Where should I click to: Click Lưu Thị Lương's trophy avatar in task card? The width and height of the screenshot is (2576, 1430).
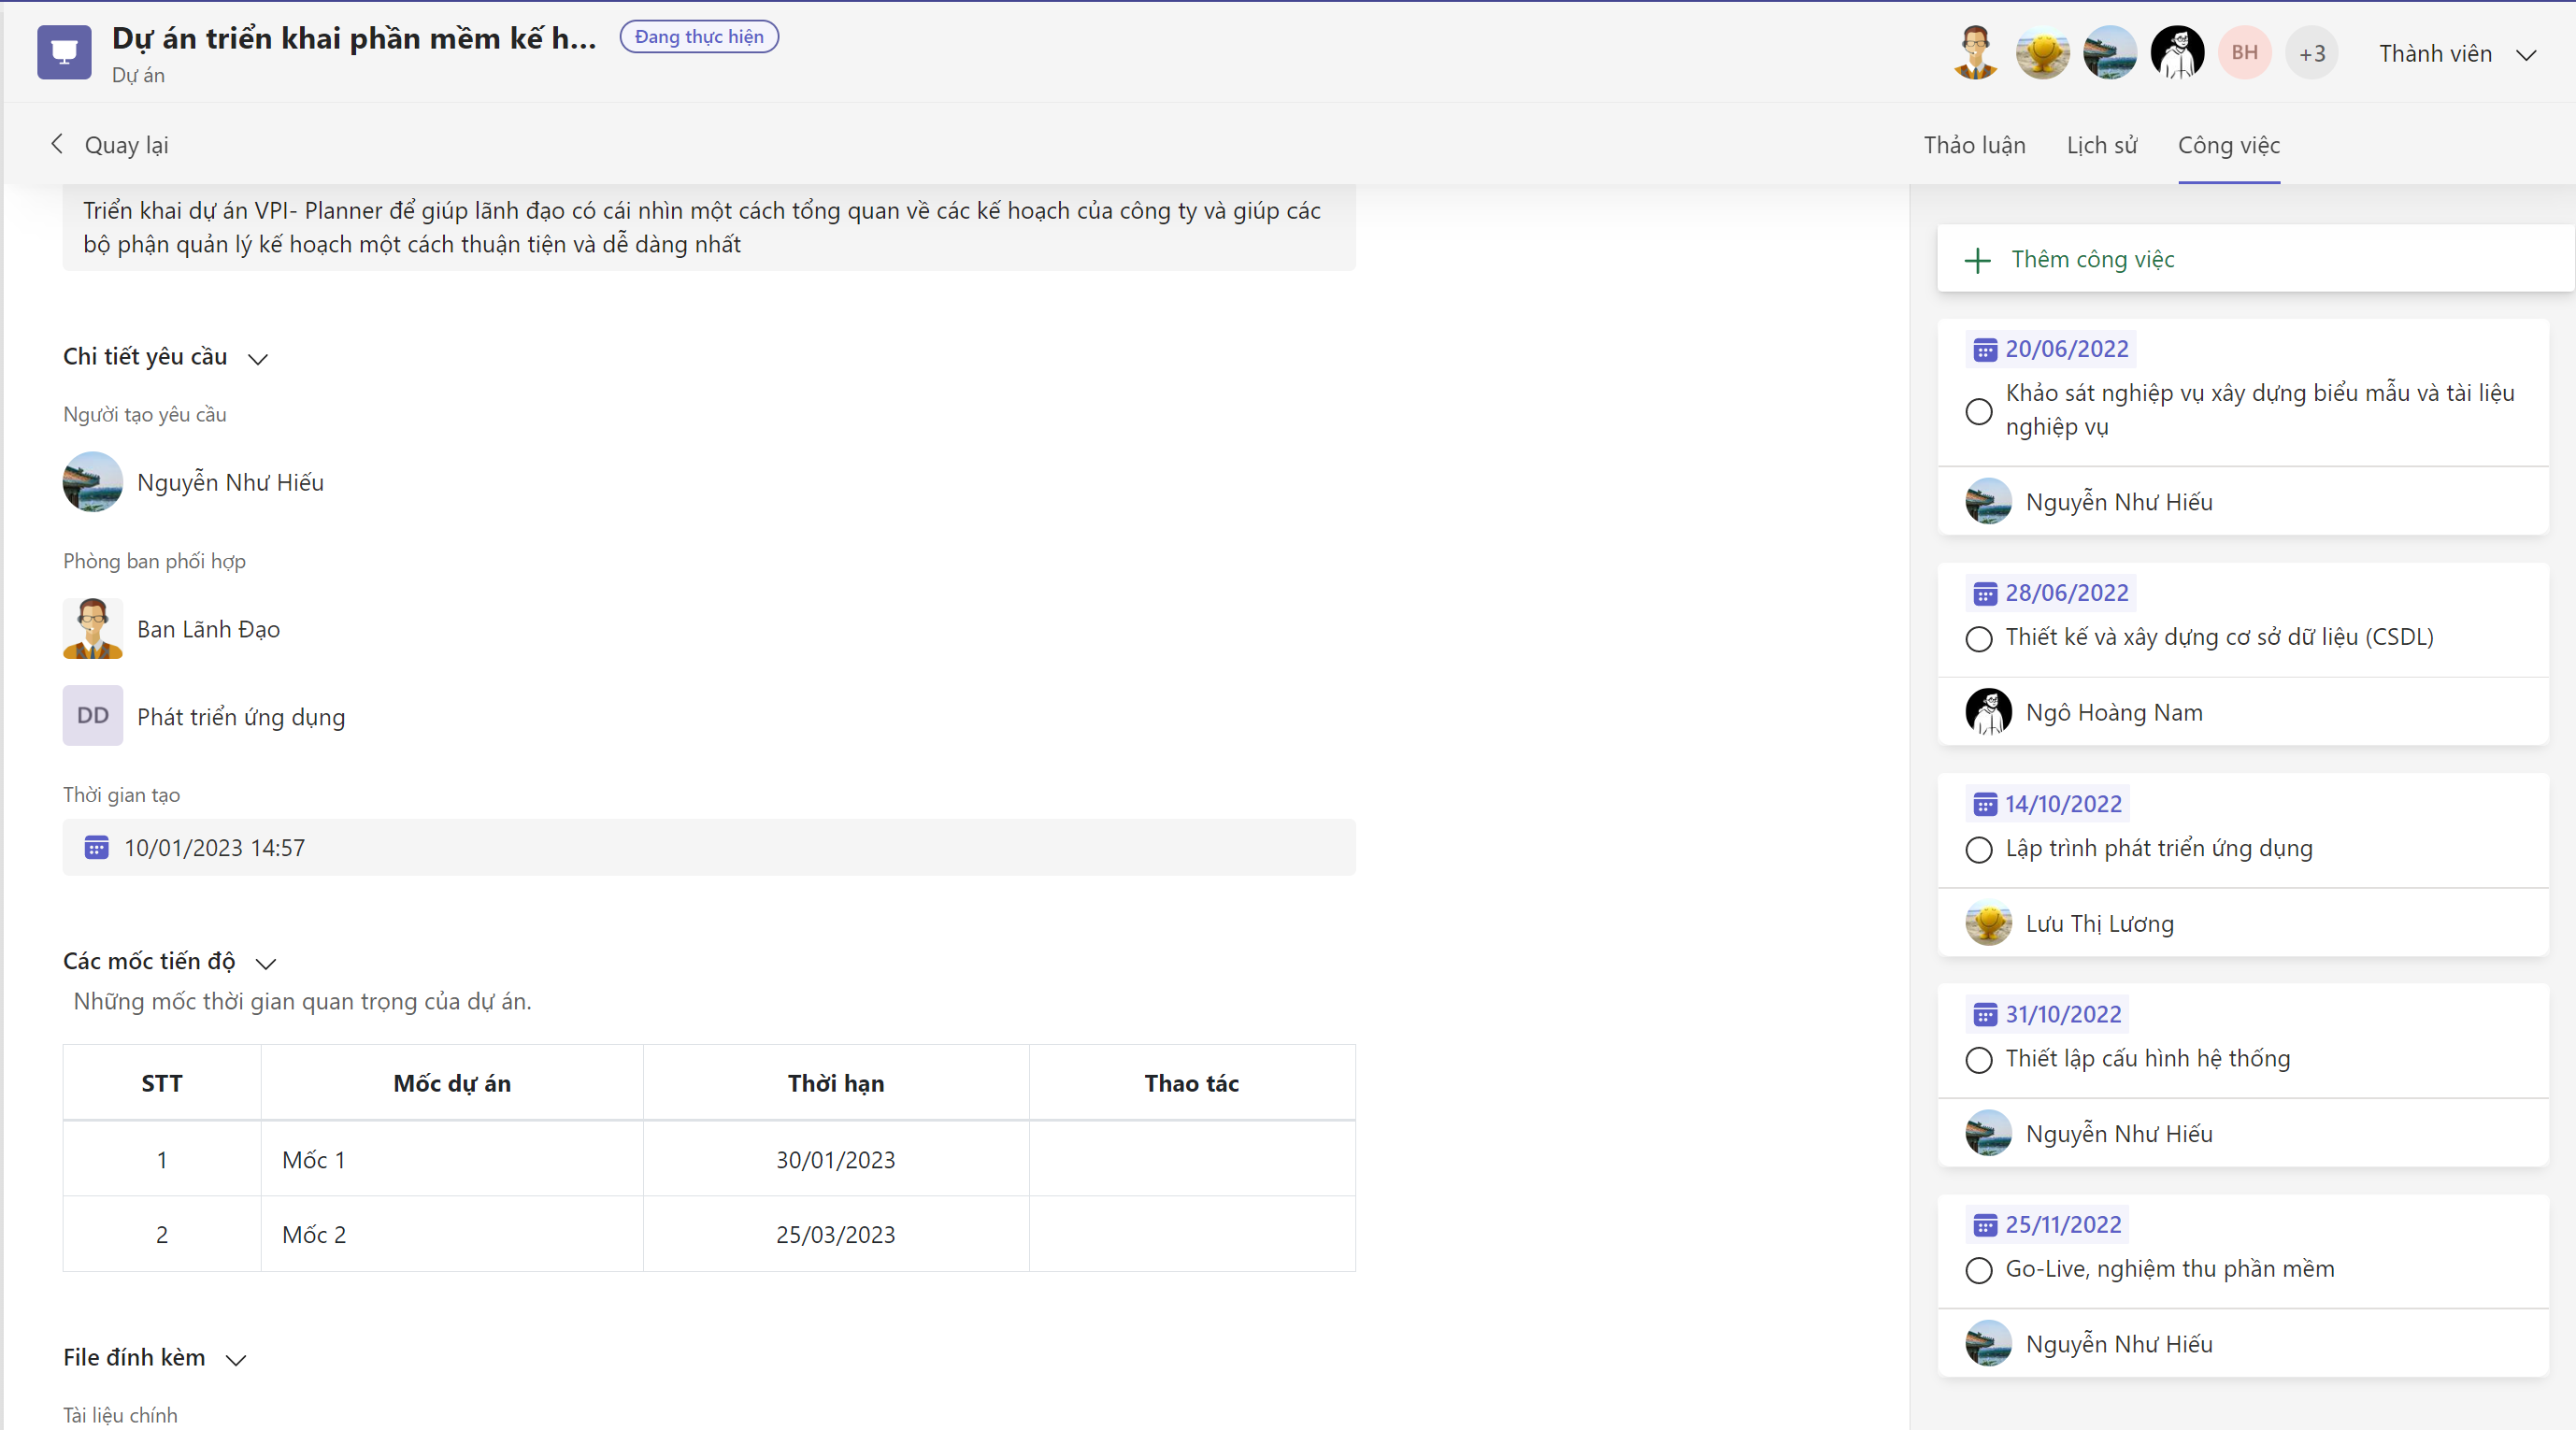pos(1988,923)
